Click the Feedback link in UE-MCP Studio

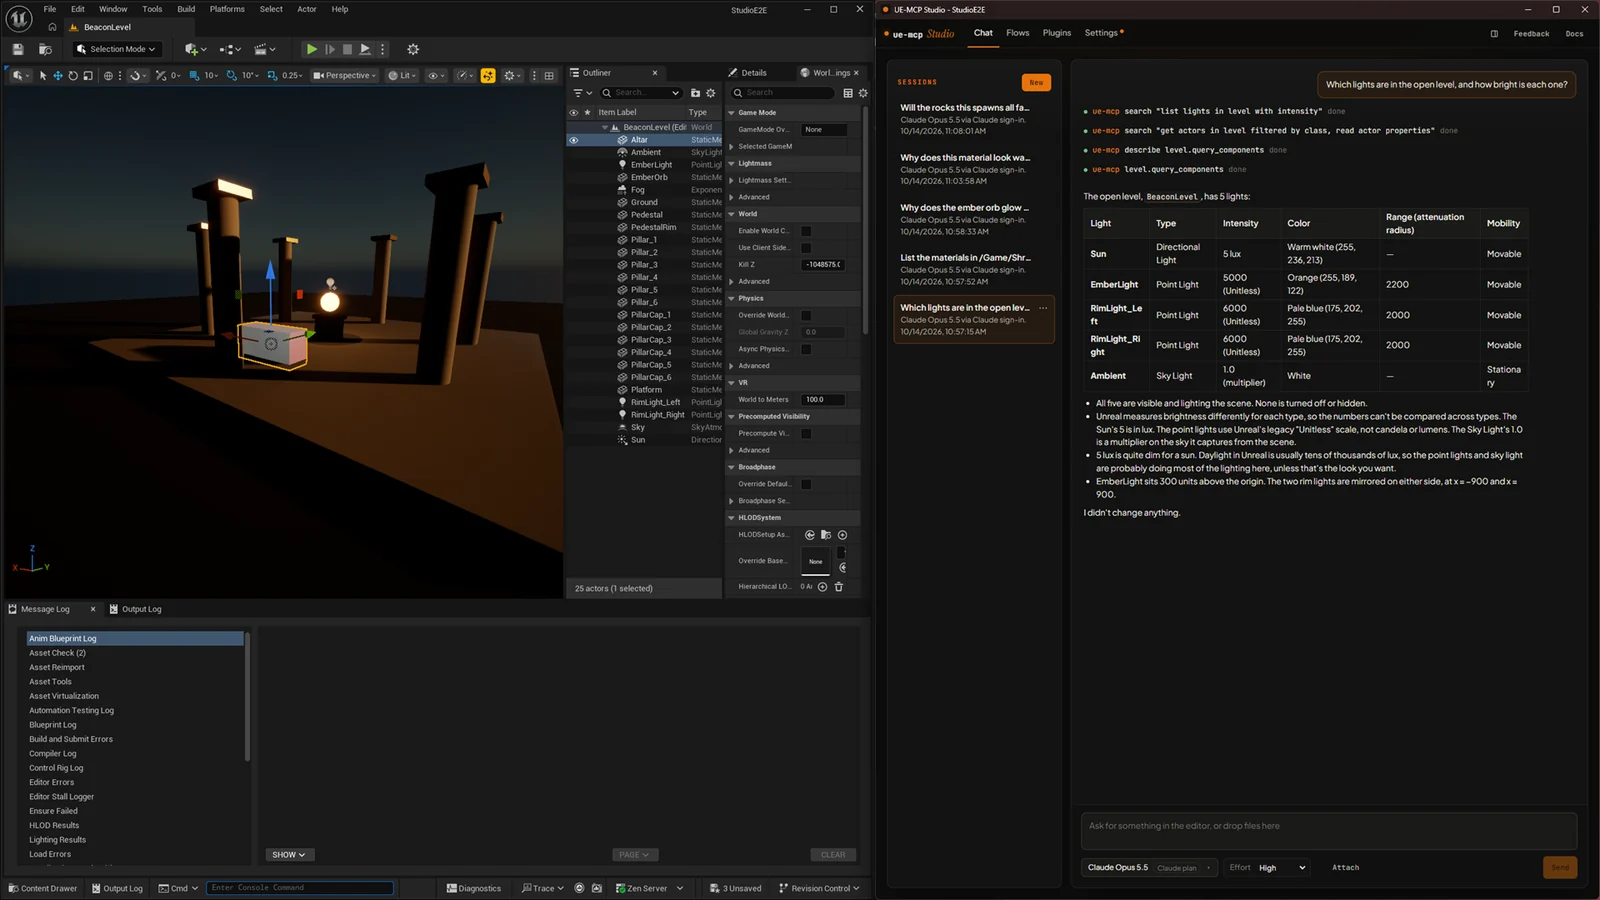pos(1531,34)
